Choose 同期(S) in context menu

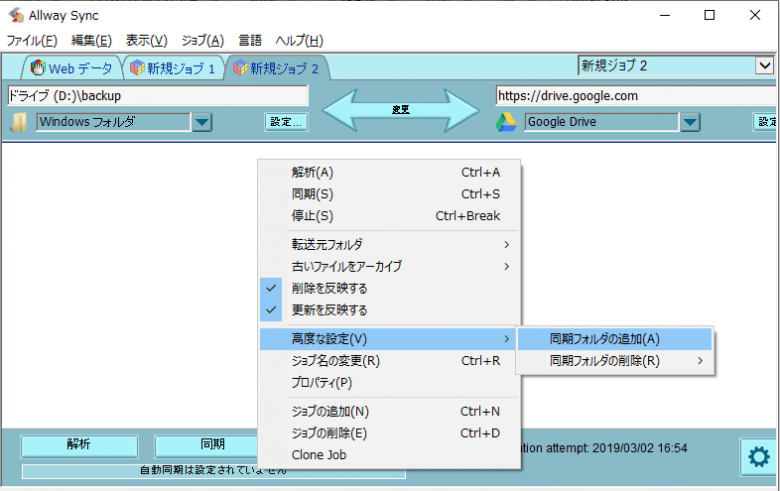[390, 194]
